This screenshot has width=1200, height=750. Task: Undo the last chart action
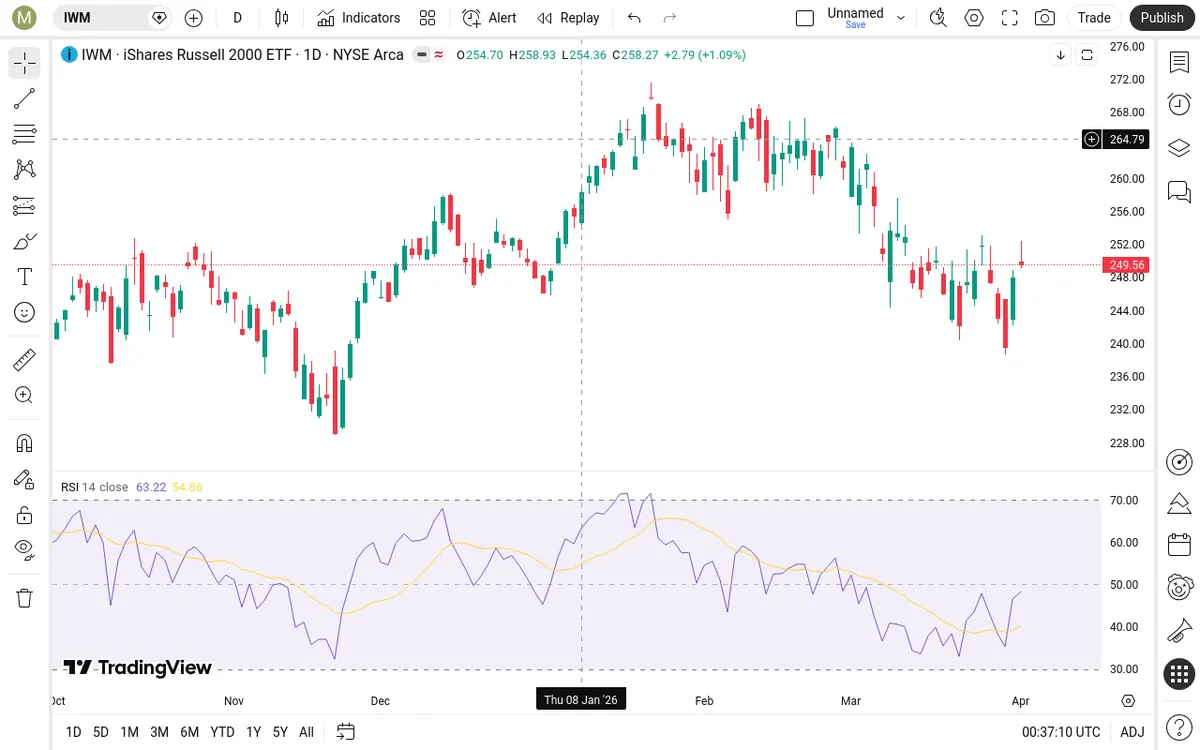click(x=634, y=18)
